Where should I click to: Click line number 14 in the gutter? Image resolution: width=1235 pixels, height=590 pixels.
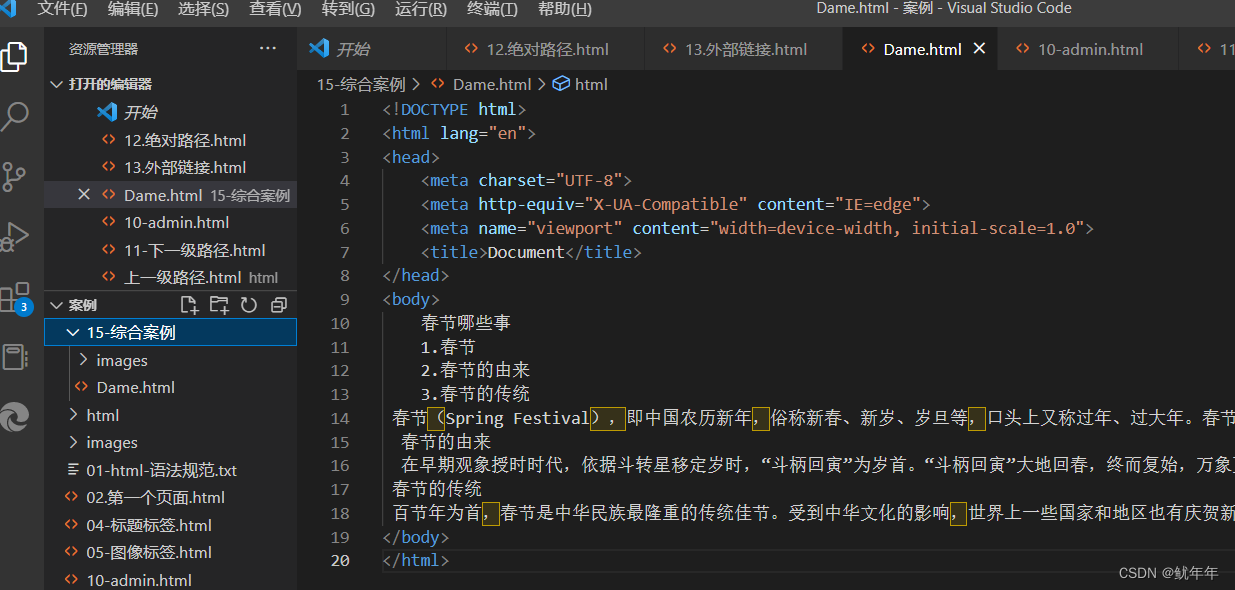click(x=339, y=418)
